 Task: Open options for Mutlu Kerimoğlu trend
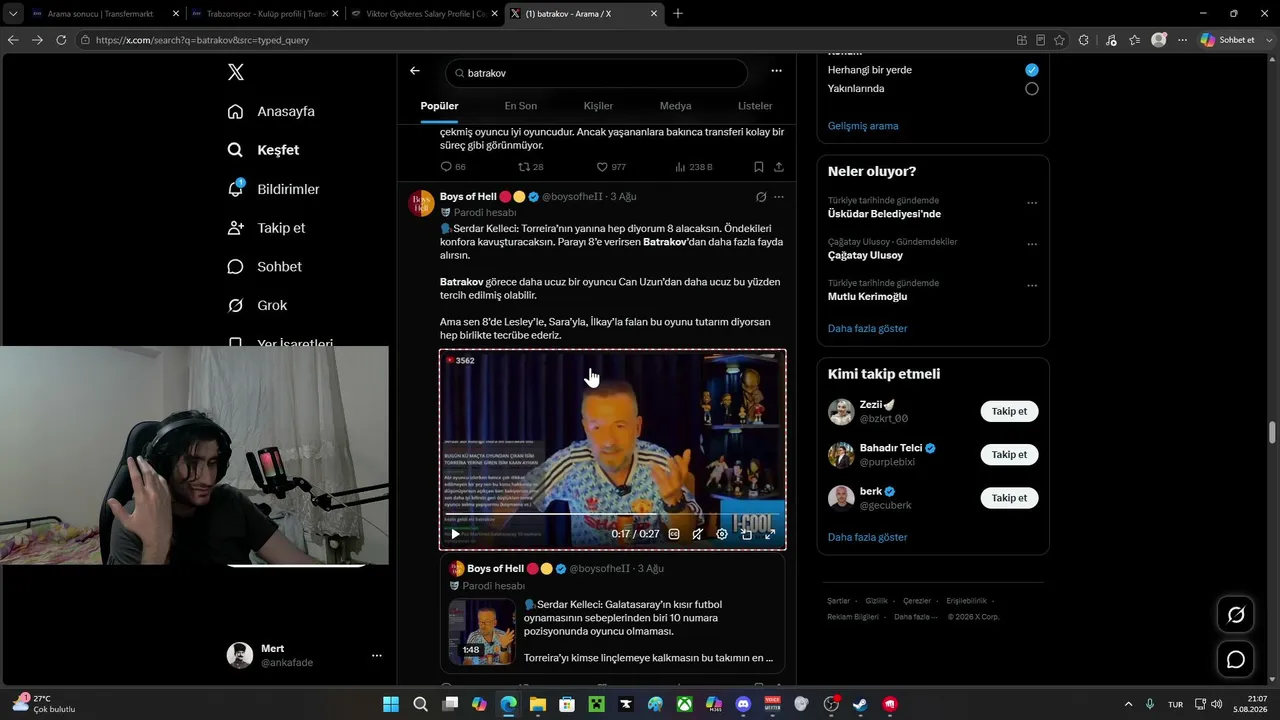(x=1032, y=286)
